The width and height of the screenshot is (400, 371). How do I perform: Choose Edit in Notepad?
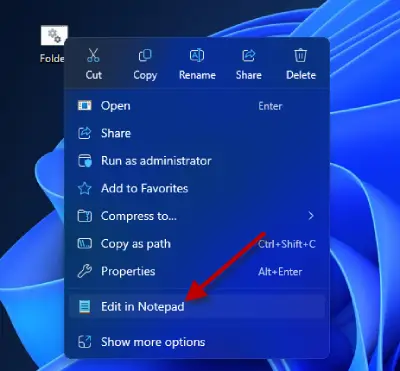point(197,306)
